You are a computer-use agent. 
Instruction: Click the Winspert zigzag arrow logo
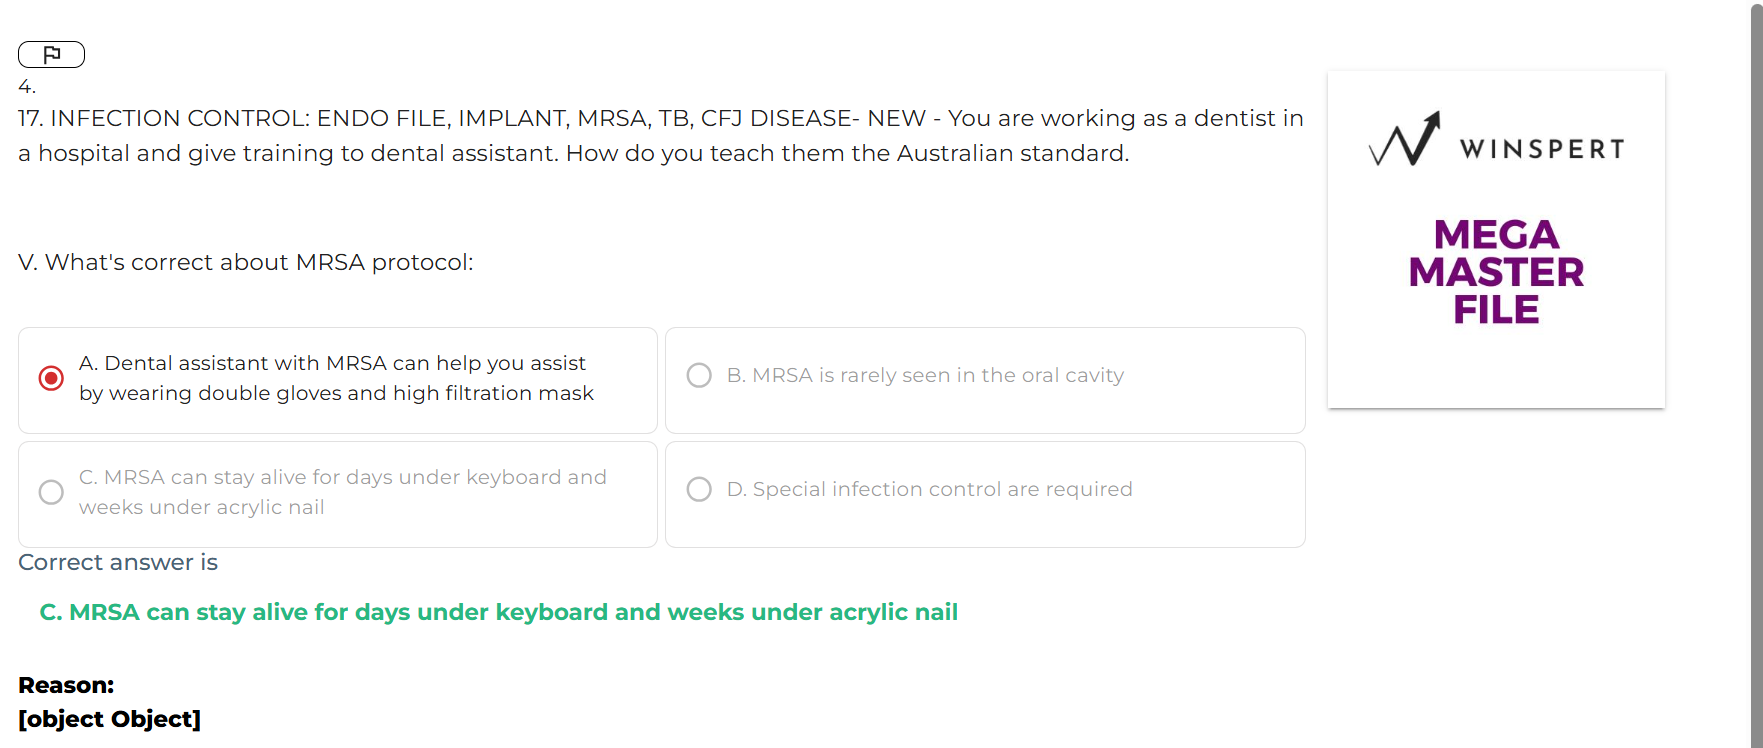pos(1405,140)
